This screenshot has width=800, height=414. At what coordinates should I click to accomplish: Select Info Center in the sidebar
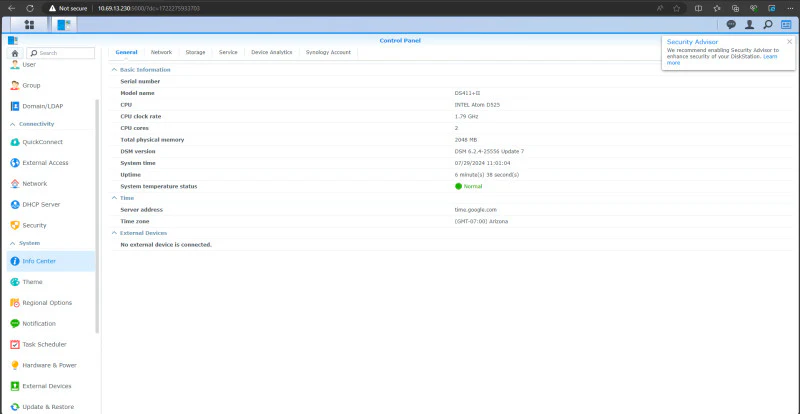(51, 261)
